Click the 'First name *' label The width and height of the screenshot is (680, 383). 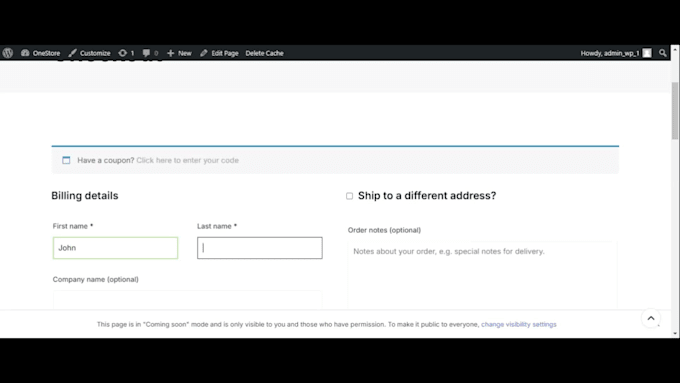click(x=73, y=226)
